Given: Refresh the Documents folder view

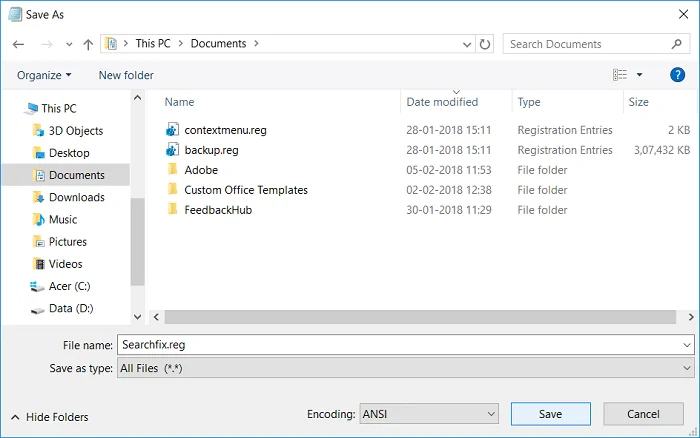Looking at the screenshot, I should pos(484,44).
